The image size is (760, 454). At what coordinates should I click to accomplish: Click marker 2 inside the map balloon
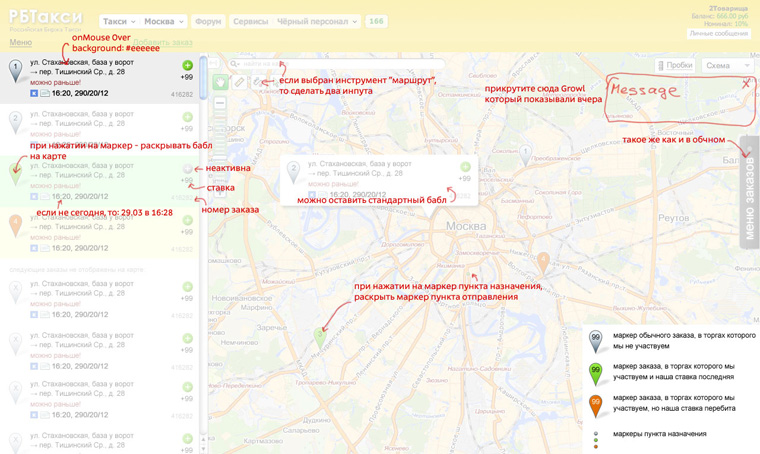pos(293,172)
